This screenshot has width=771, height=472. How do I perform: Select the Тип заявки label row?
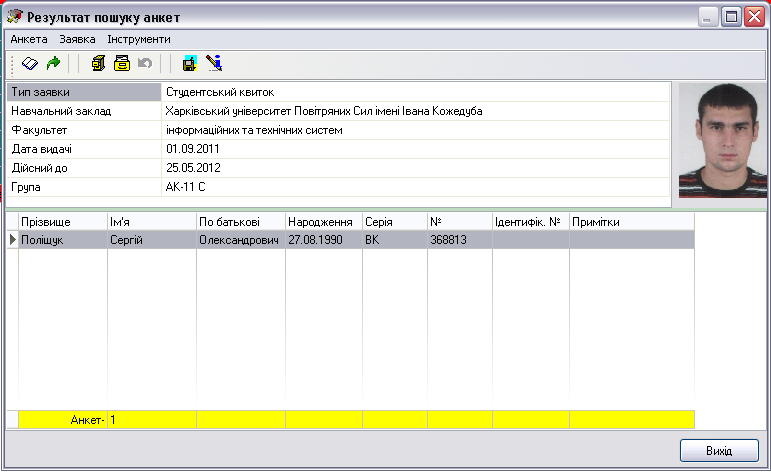tap(84, 92)
